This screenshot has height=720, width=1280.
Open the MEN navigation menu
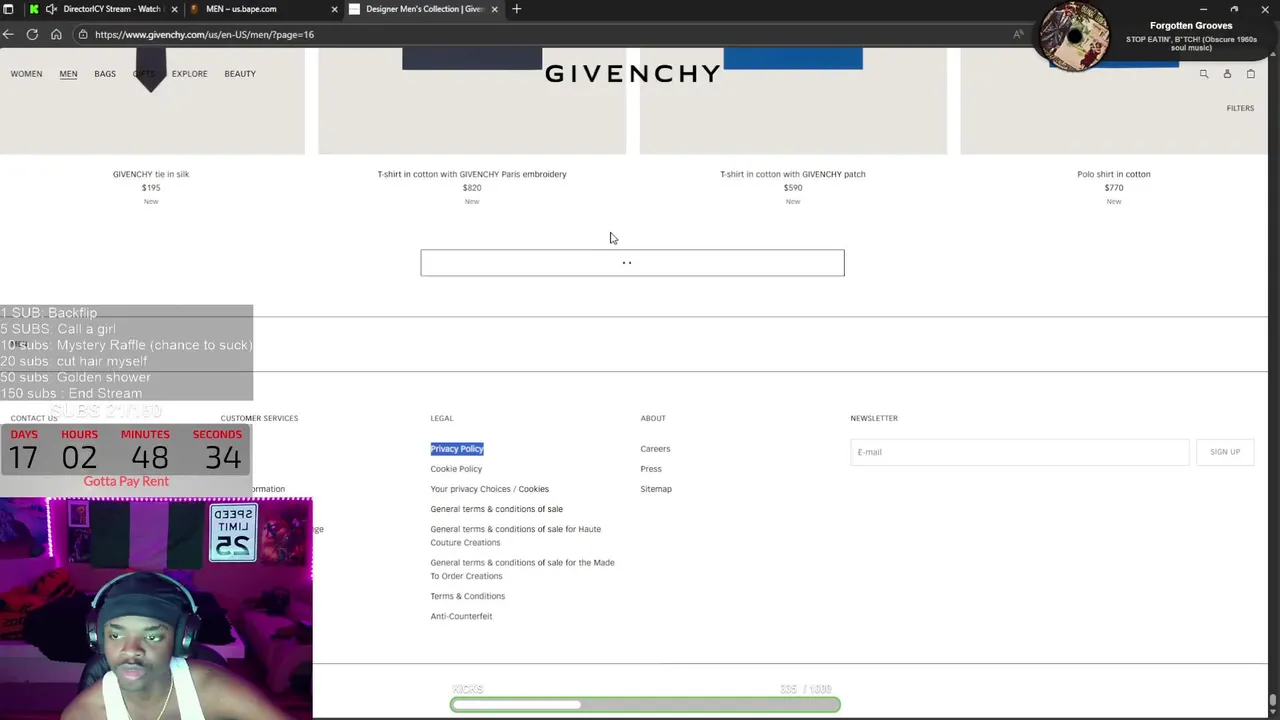pyautogui.click(x=68, y=74)
